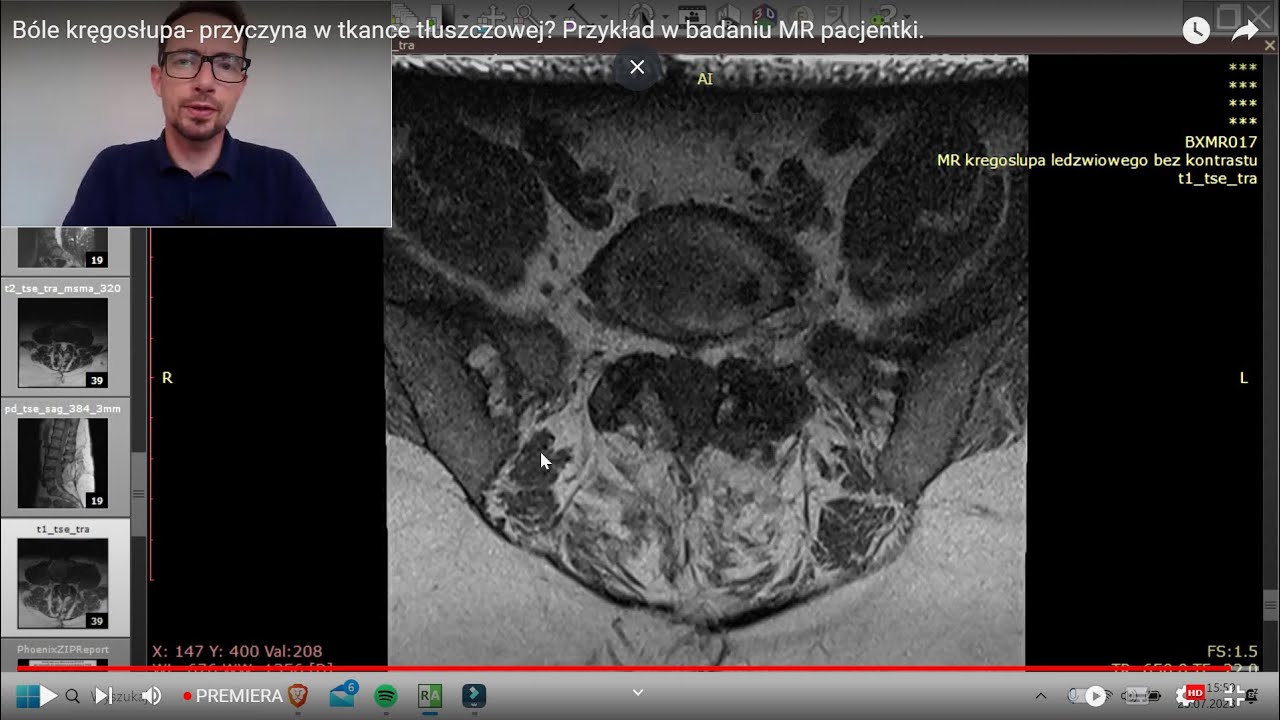1280x720 pixels.
Task: Click the 'AI' orientation marker
Action: (705, 78)
